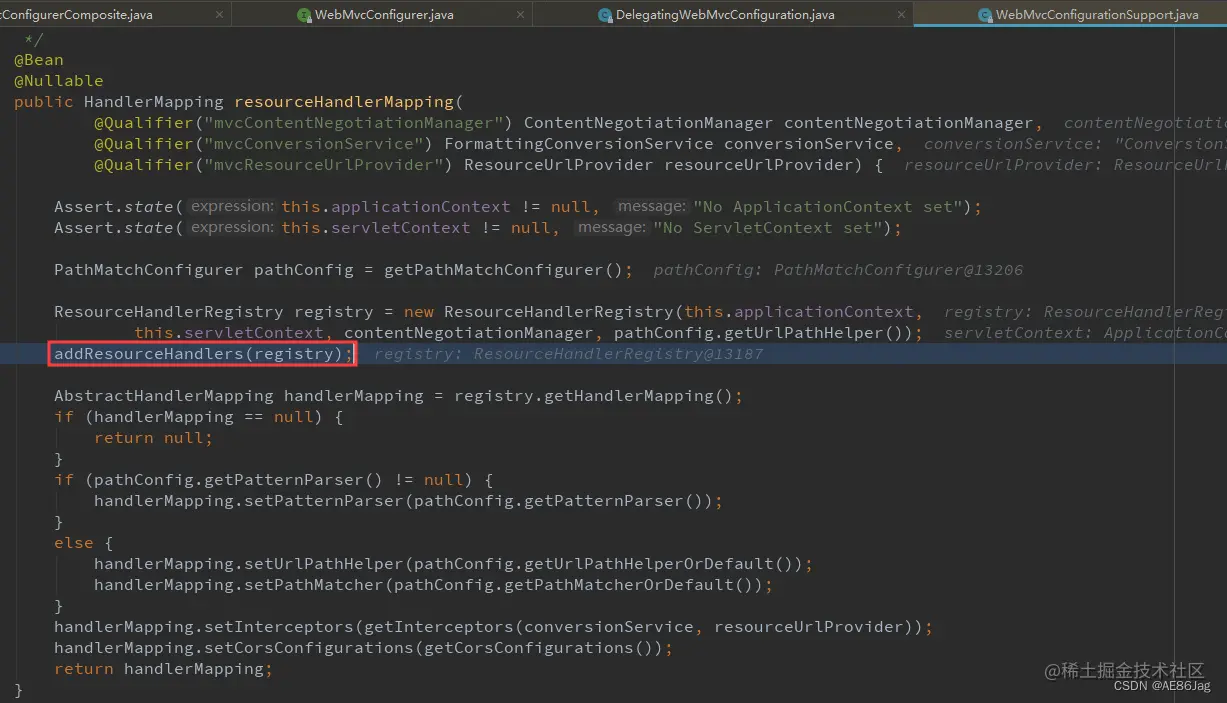Viewport: 1227px width, 703px height.
Task: Click the this.servletContext != null expression
Action: (416, 228)
